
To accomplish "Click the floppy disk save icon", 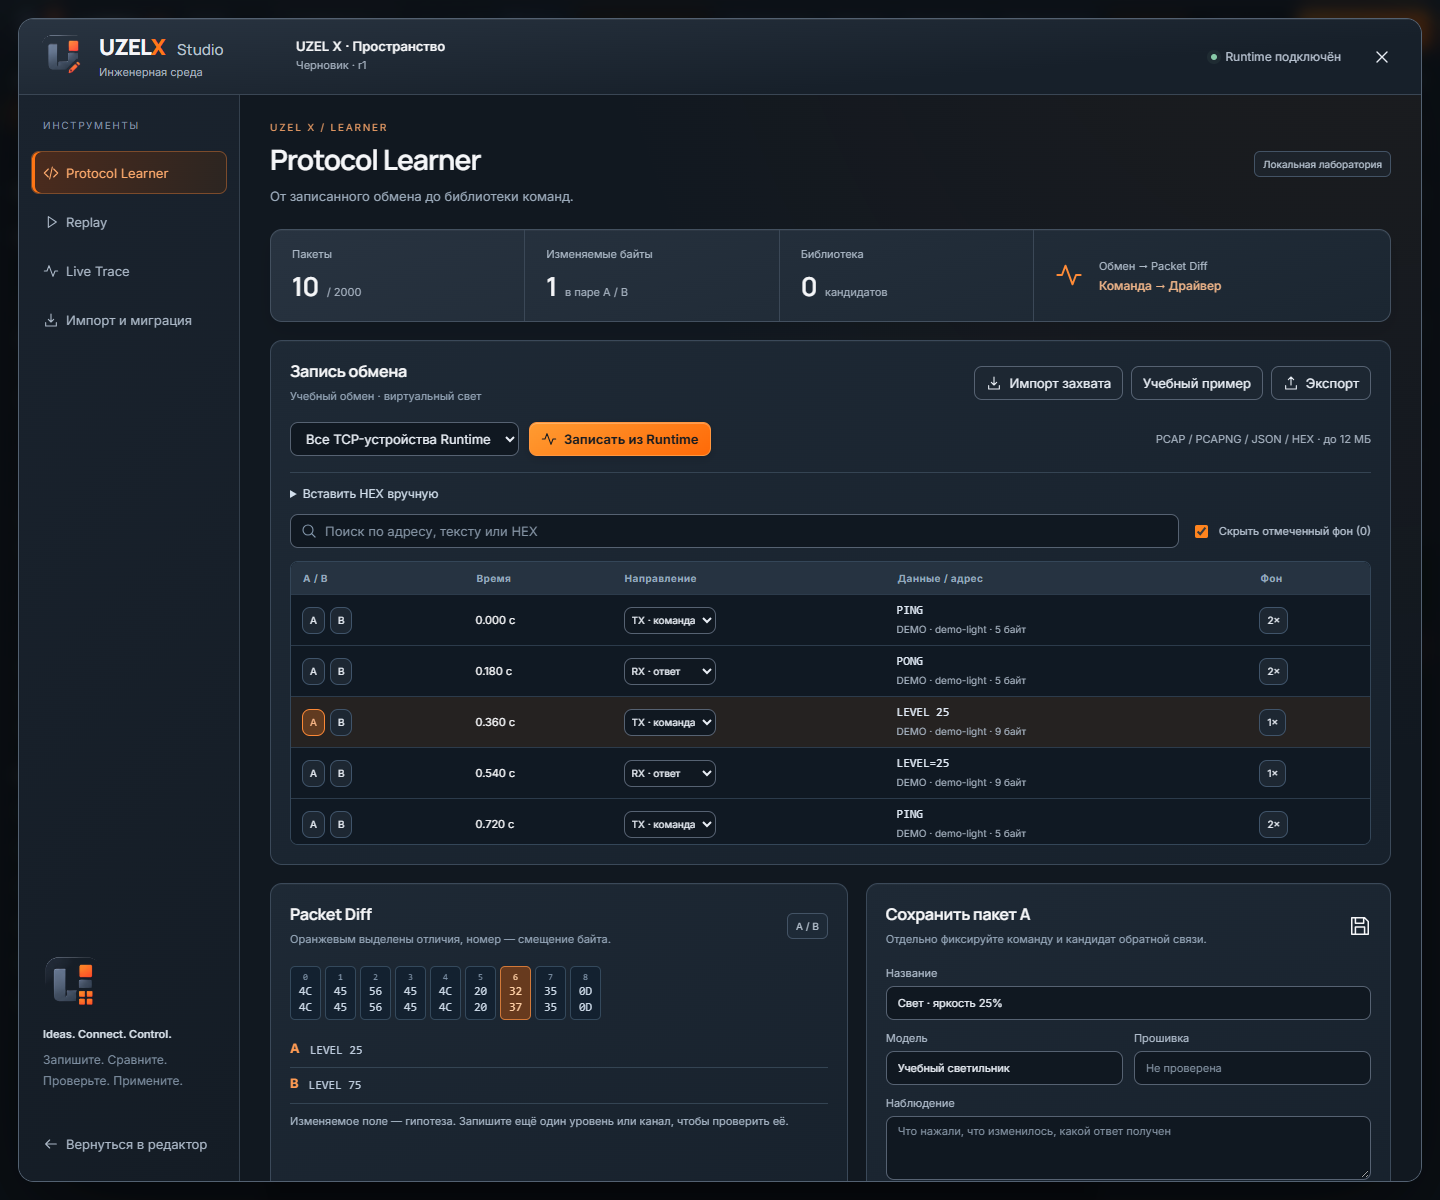I will 1360,926.
